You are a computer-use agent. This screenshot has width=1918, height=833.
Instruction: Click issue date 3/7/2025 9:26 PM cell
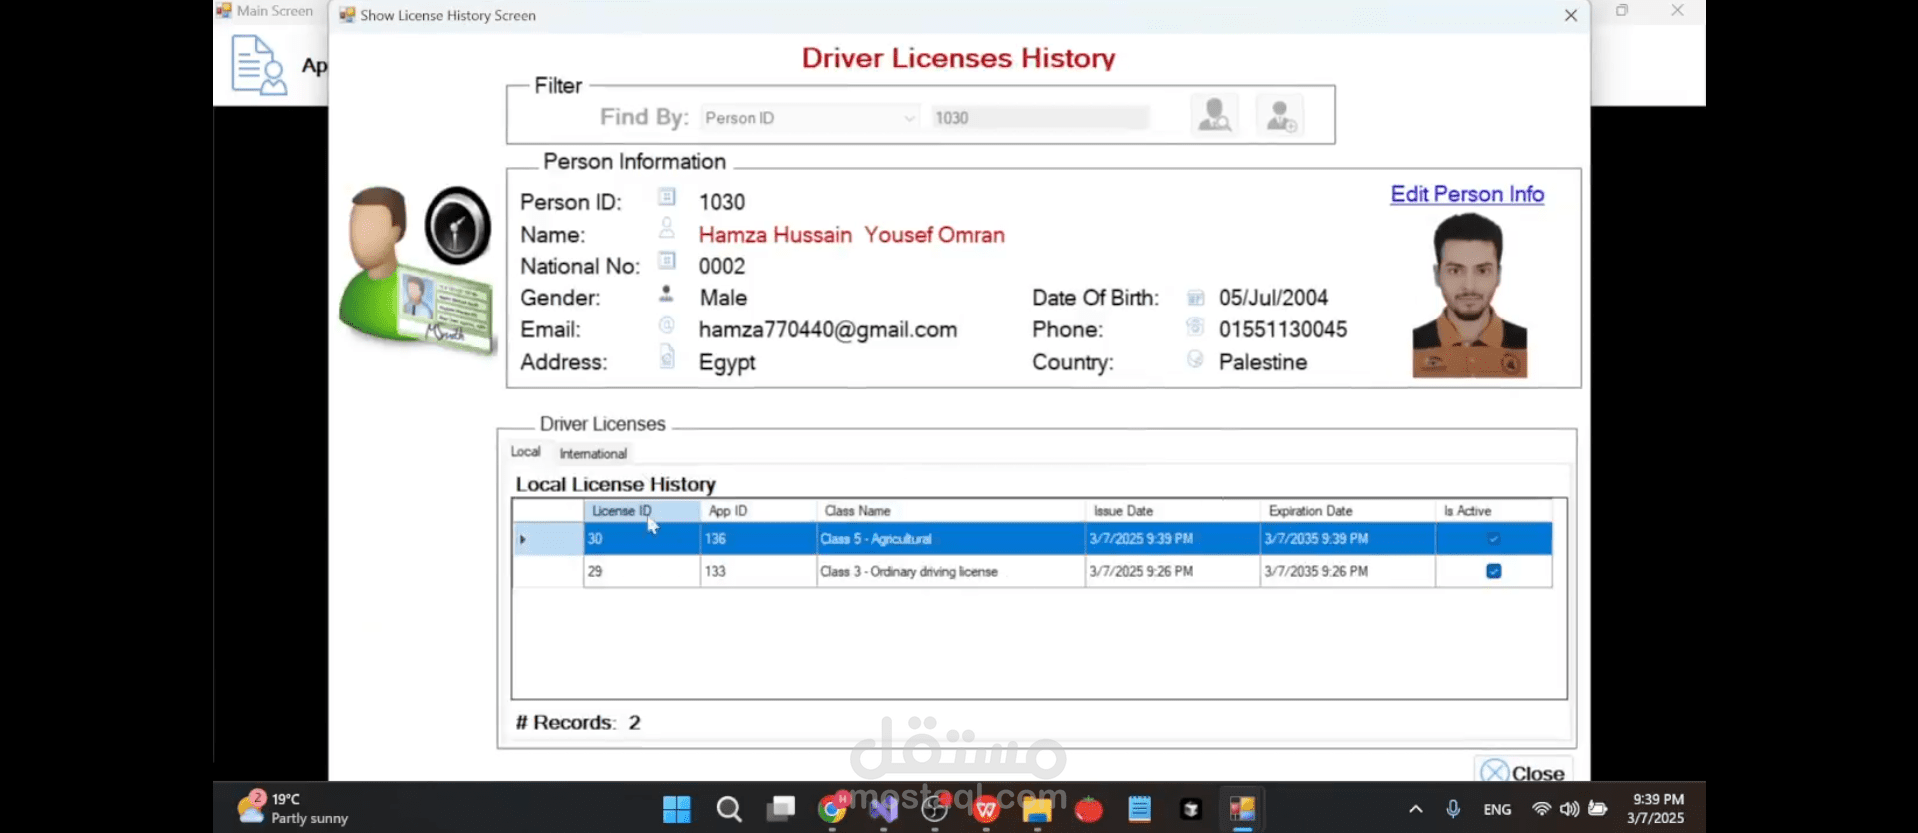(1172, 572)
